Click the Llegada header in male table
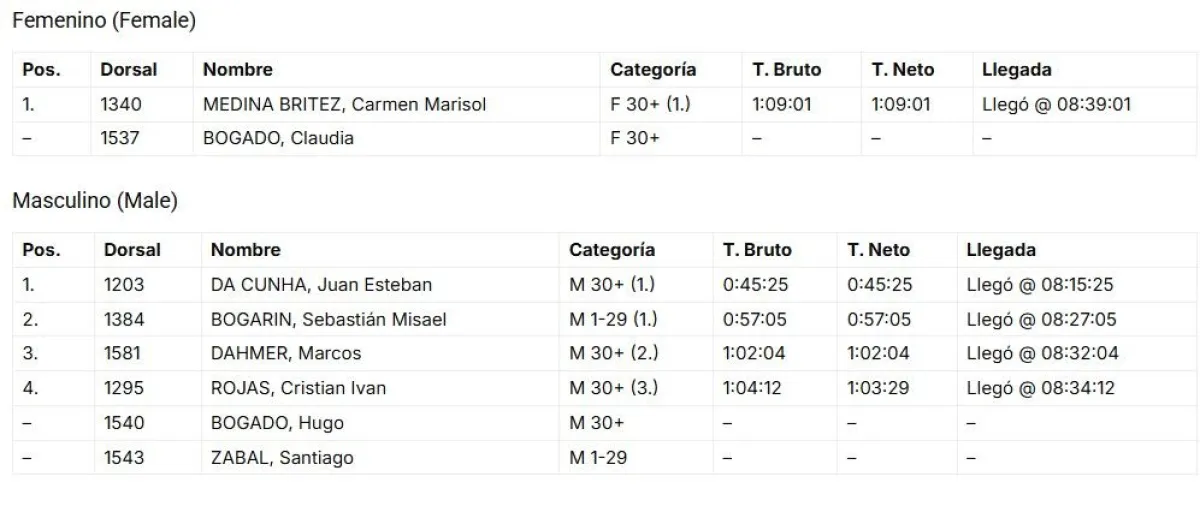The height and width of the screenshot is (506, 1200). (1001, 250)
